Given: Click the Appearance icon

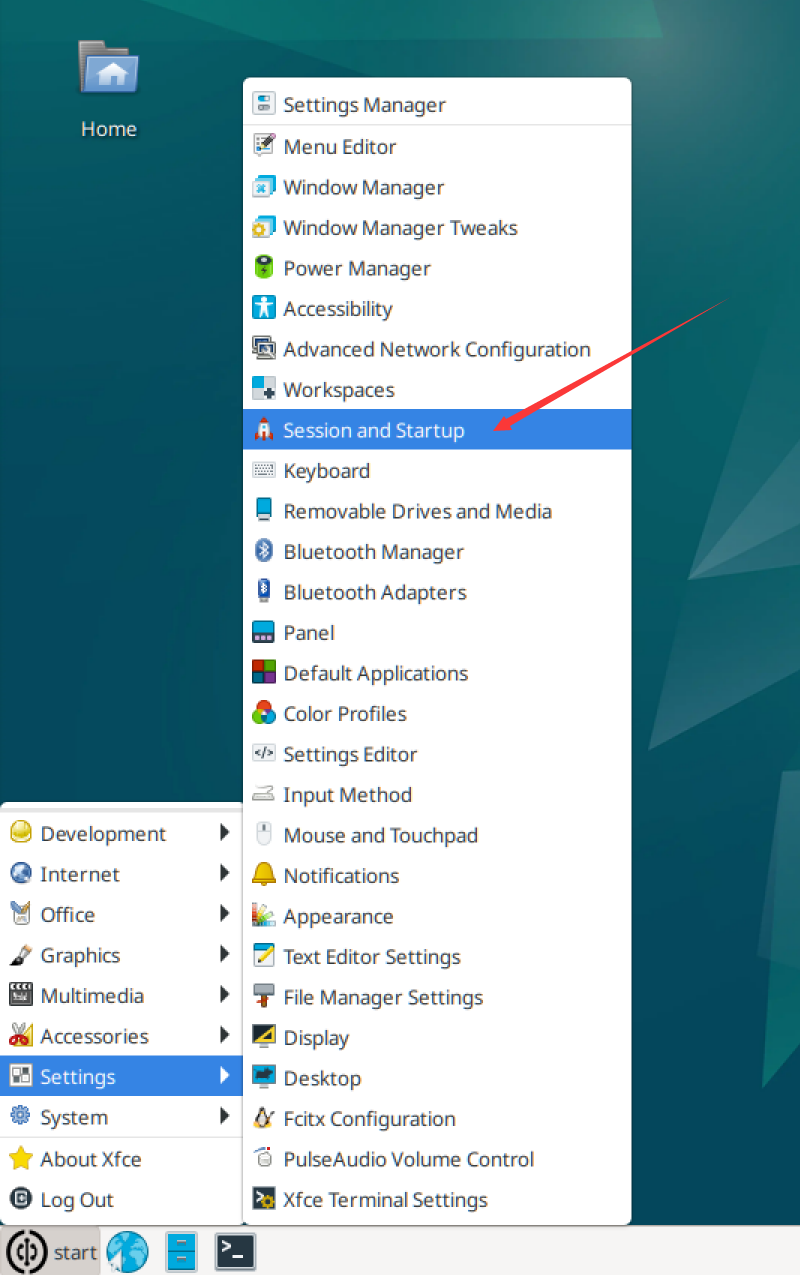Looking at the screenshot, I should [264, 916].
